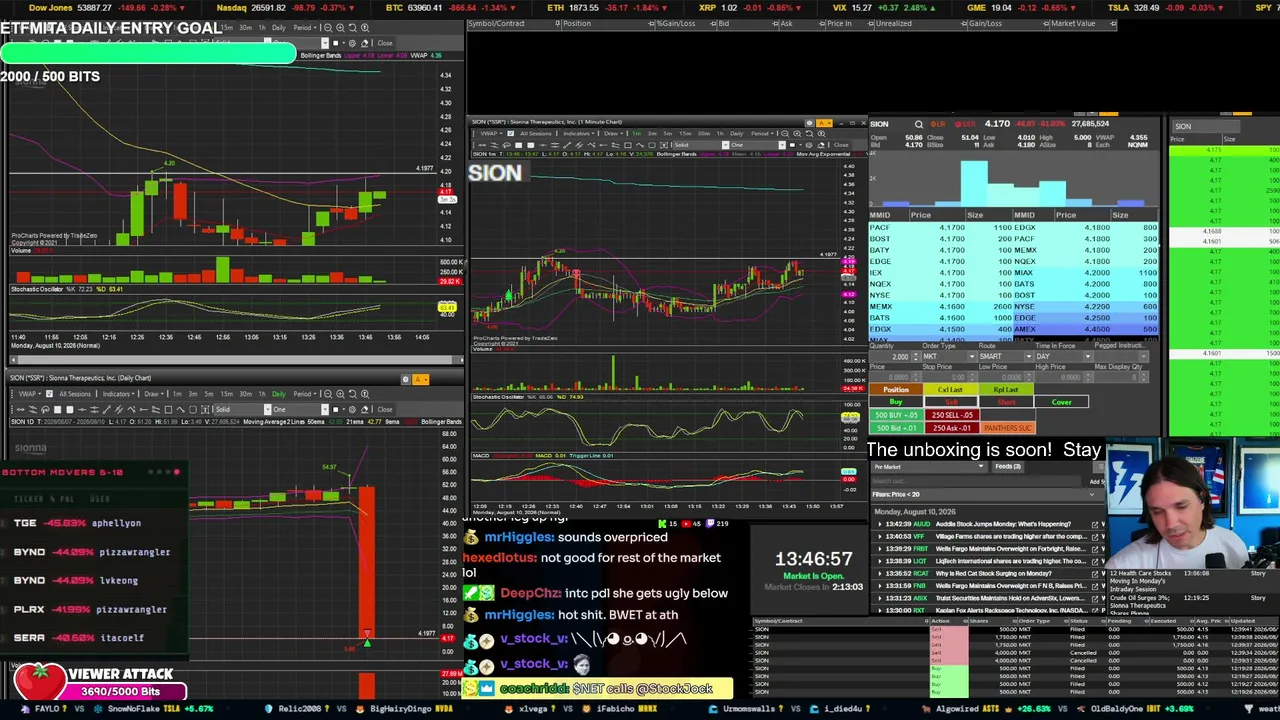Select eraser tool in 1 Minute Chart
Viewport: 1280px width, 720px height.
pos(821,145)
